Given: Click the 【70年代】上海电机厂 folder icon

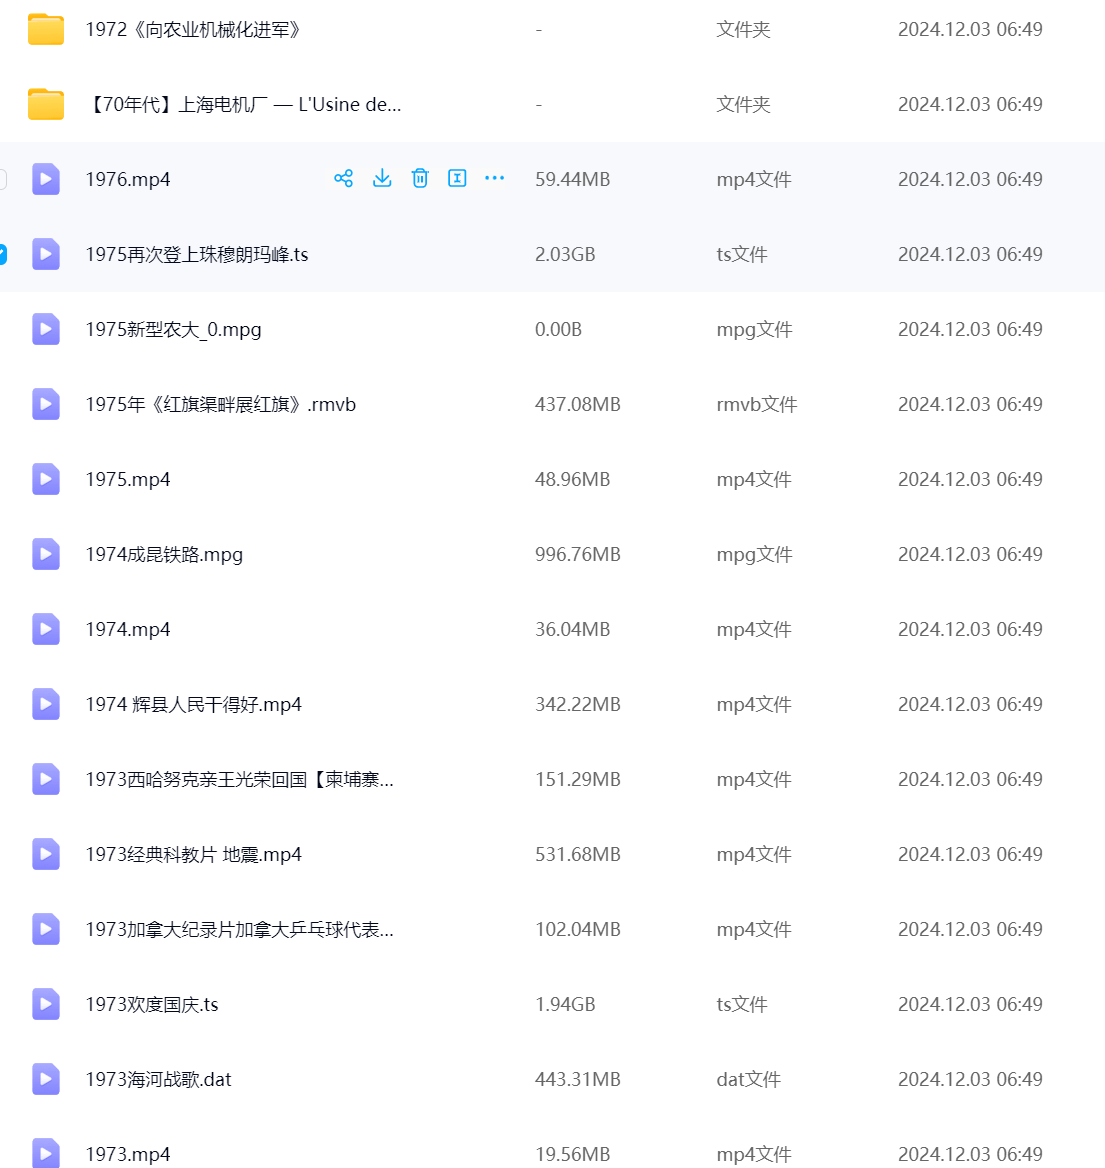Looking at the screenshot, I should tap(46, 104).
